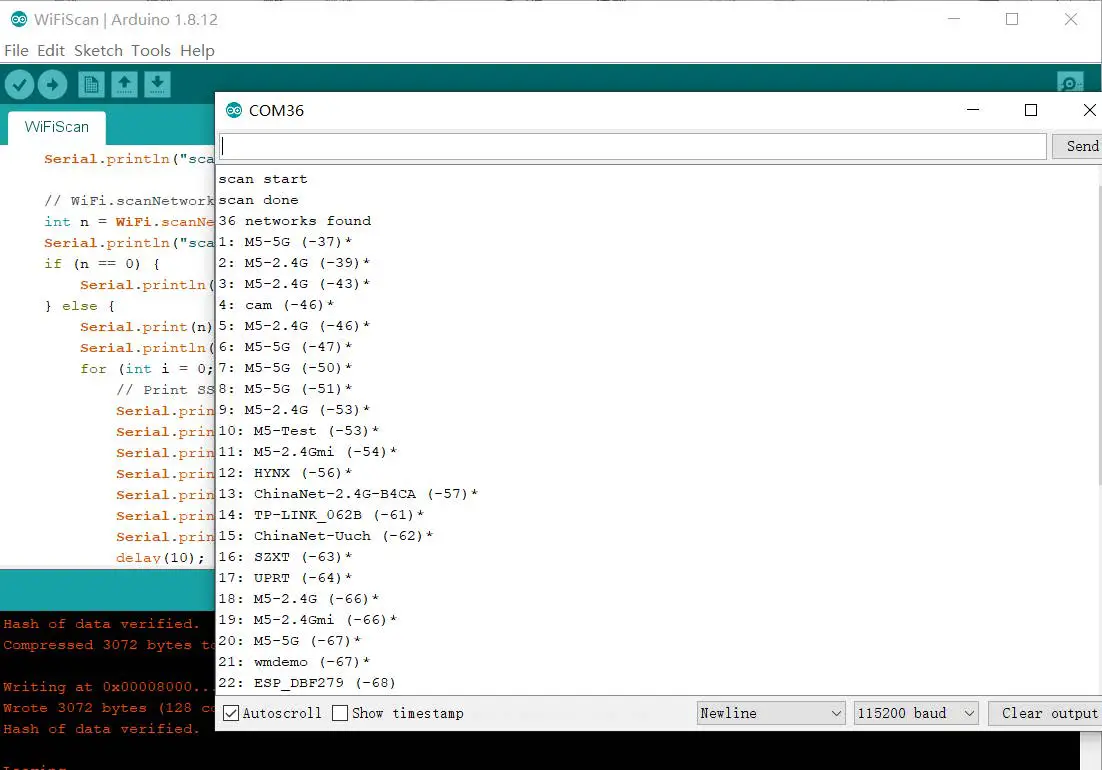Open the Newline line-ending dropdown
The width and height of the screenshot is (1102, 770).
pos(771,713)
